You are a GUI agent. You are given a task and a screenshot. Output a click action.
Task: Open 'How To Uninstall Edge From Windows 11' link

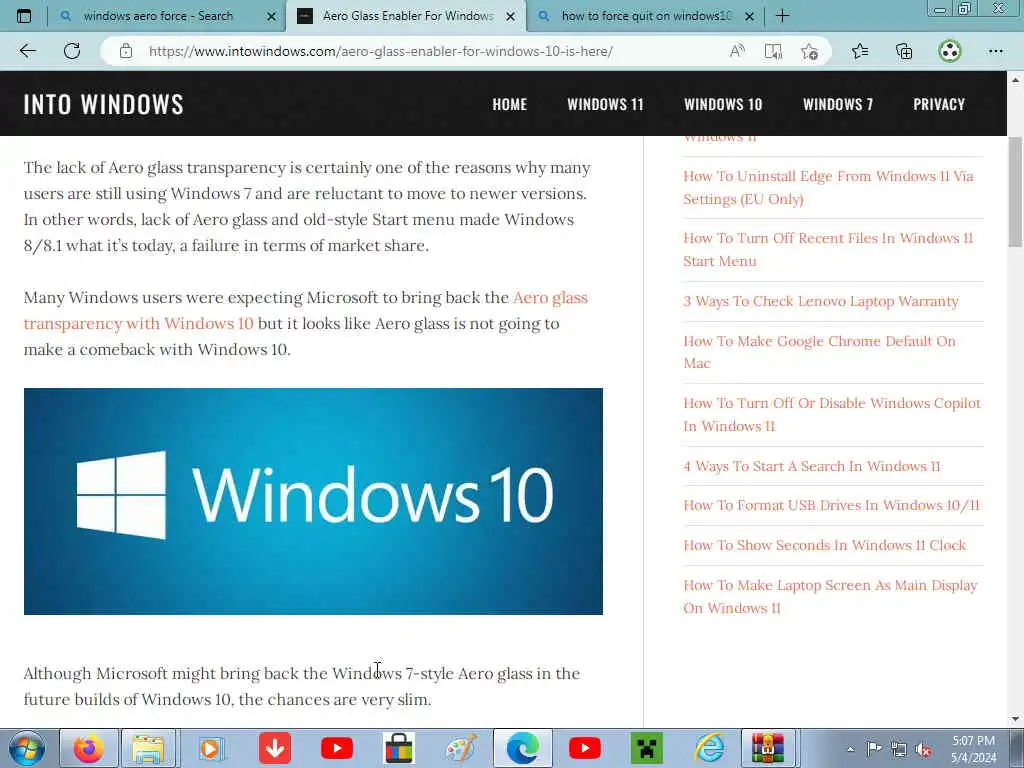coord(828,187)
